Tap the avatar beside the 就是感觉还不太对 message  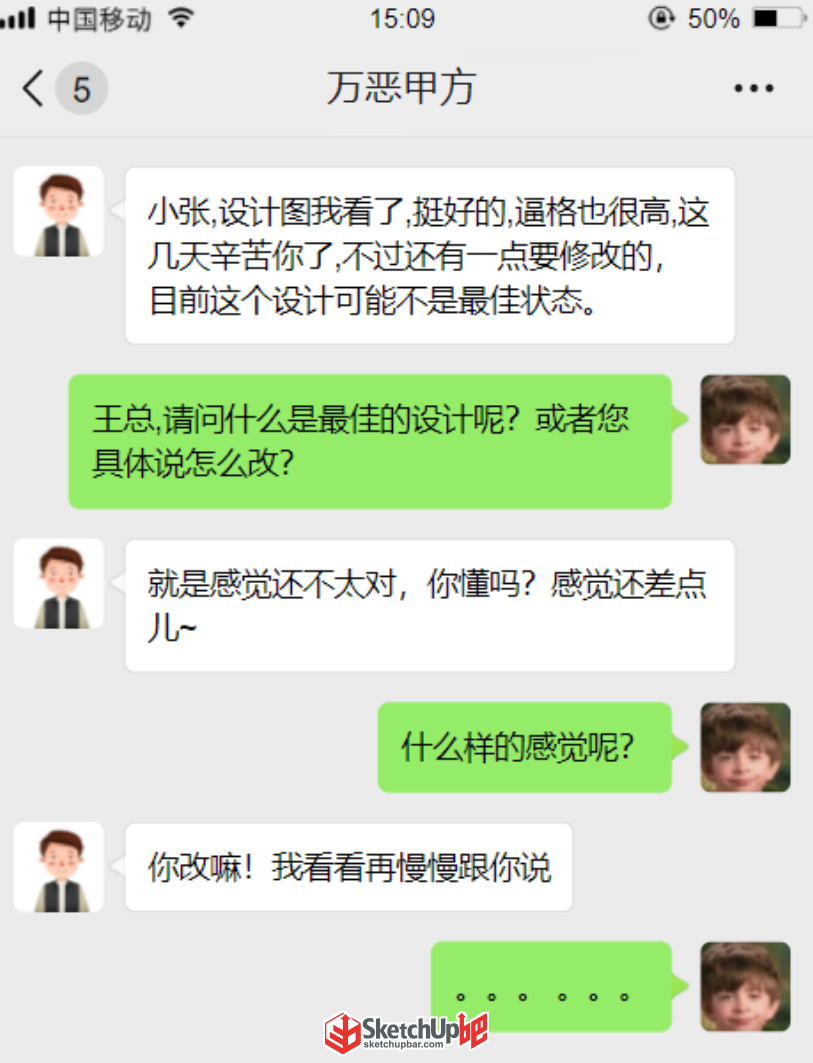[59, 584]
